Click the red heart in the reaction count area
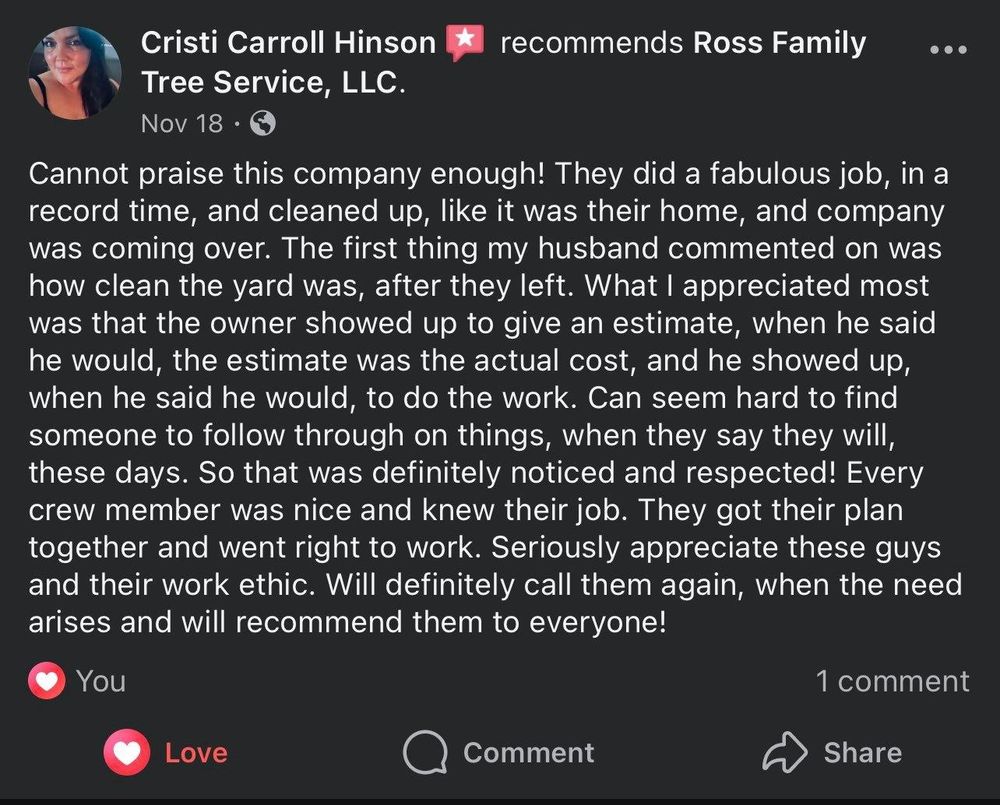The width and height of the screenshot is (1000, 805). coord(47,680)
